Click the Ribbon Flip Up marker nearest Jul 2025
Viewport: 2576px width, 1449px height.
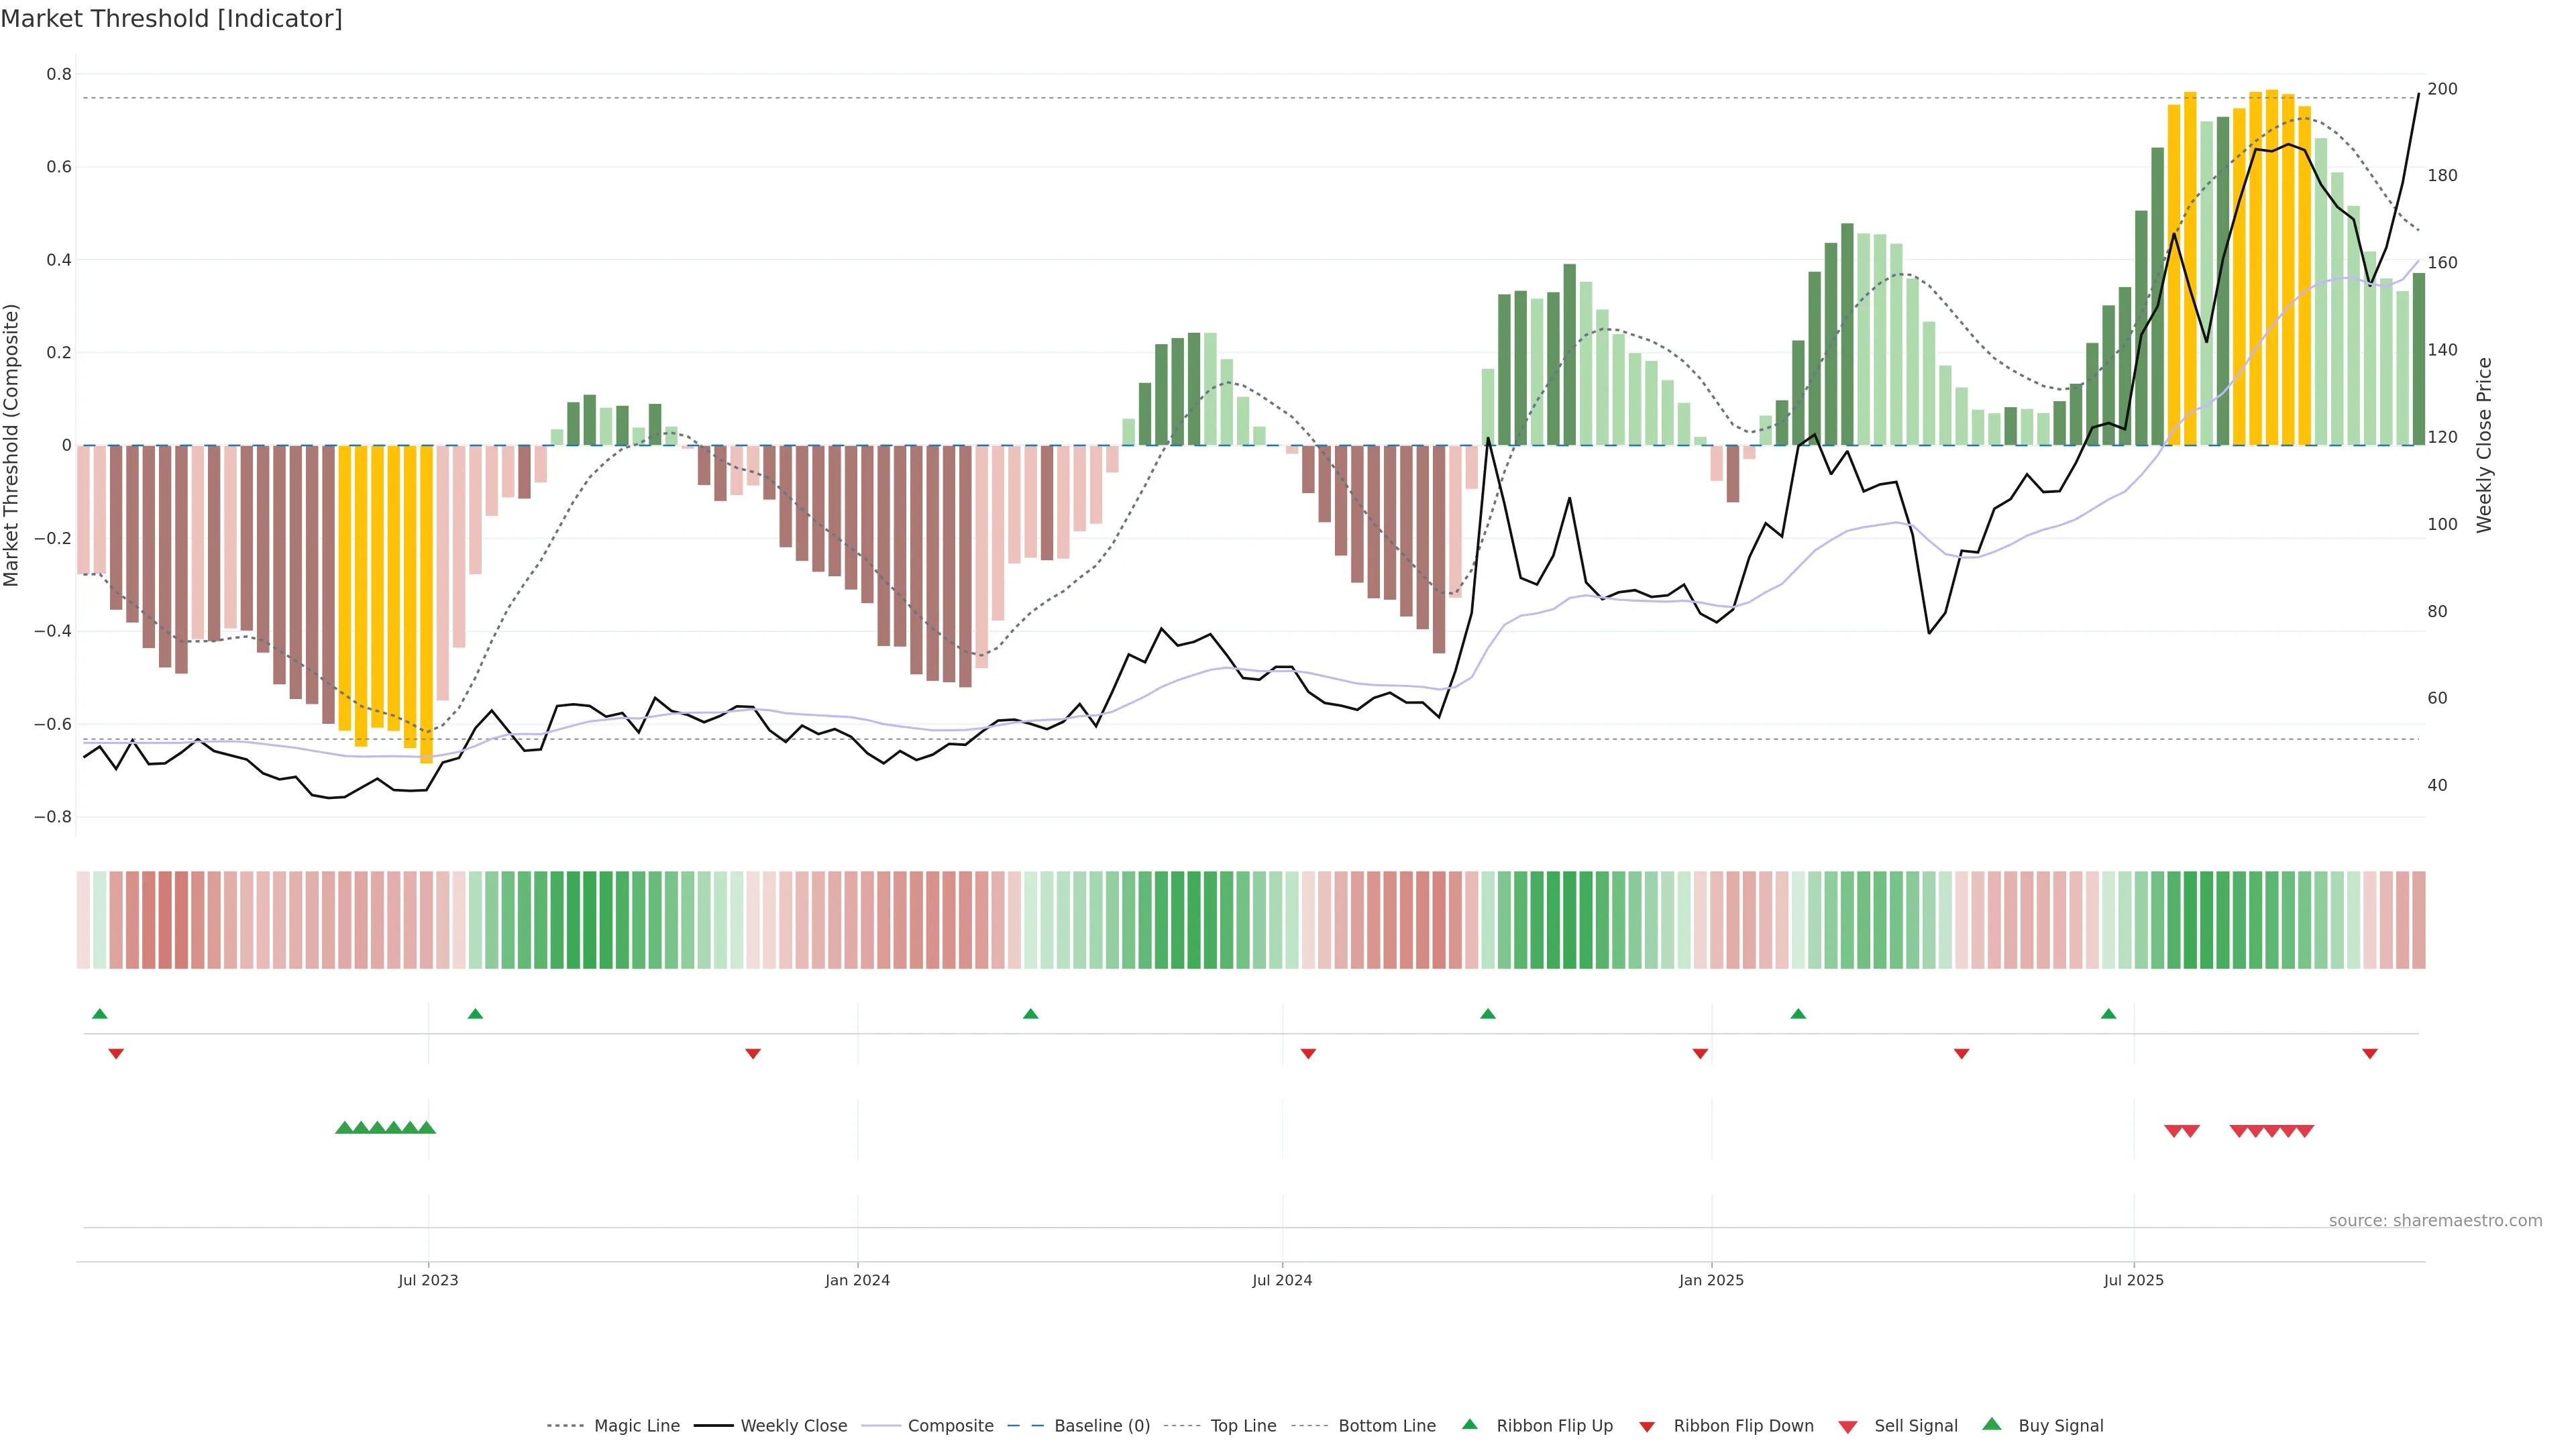pos(2109,1014)
